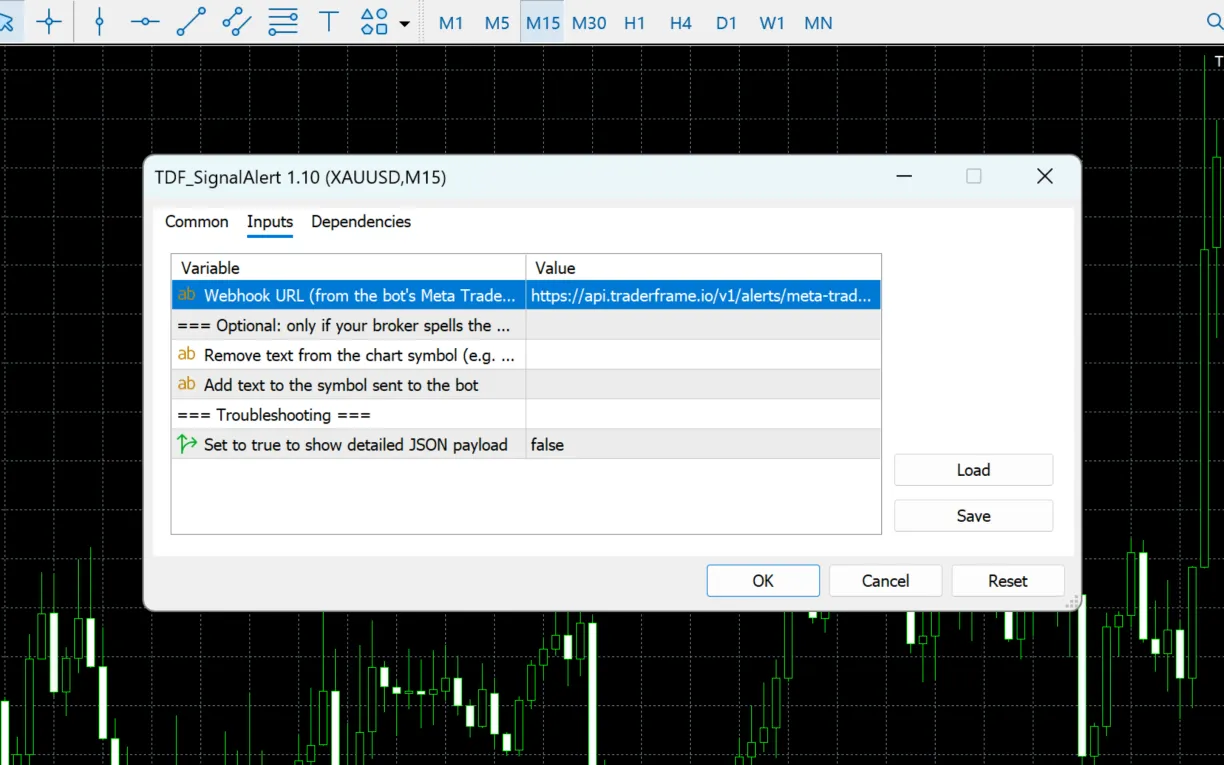Select the M15 timeframe button
The image size is (1224, 765).
543,23
